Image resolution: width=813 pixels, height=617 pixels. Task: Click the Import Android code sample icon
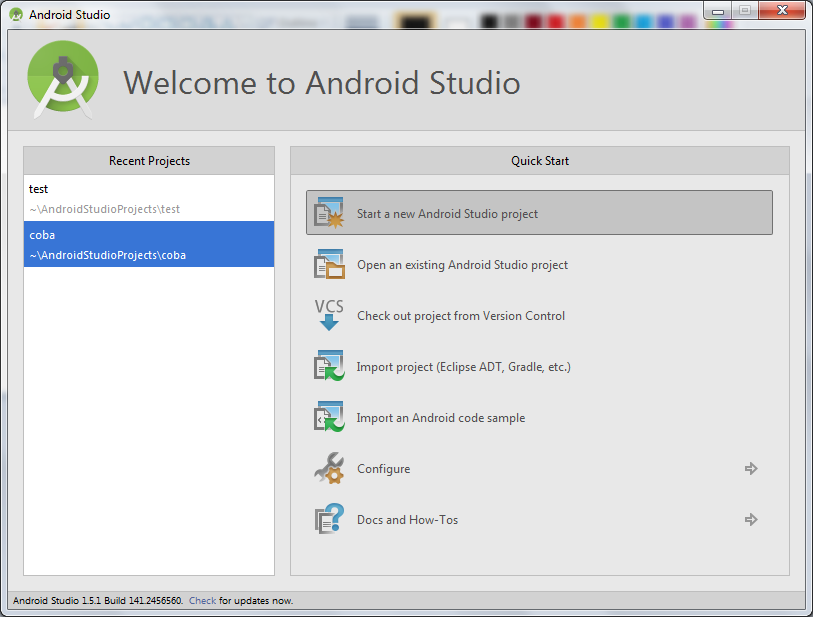(330, 417)
